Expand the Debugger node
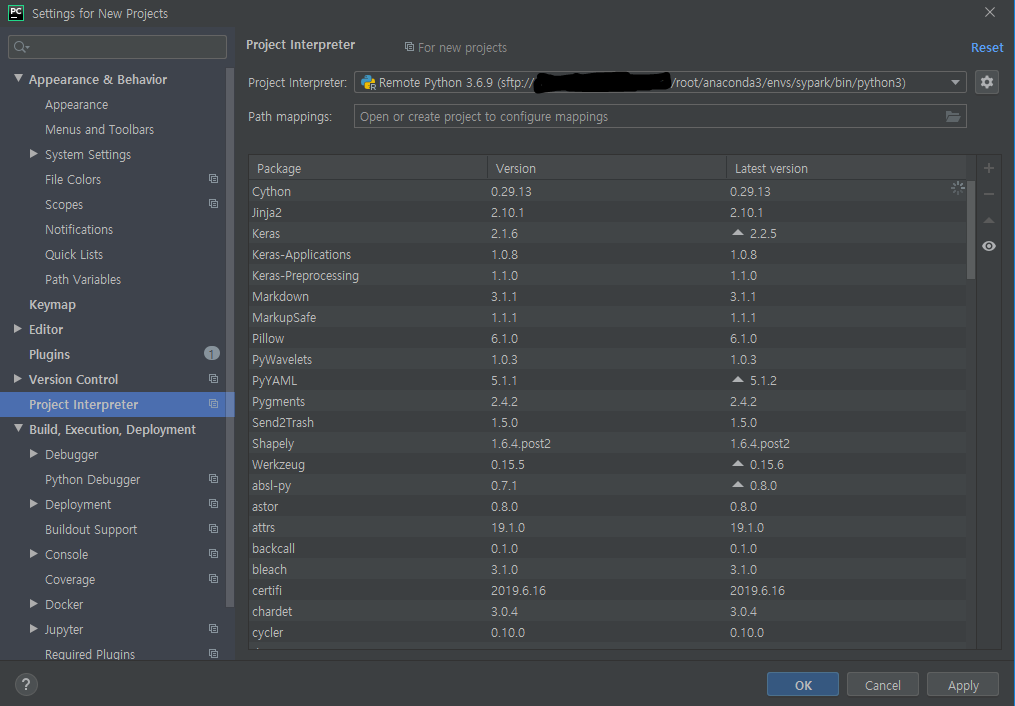 tap(34, 454)
